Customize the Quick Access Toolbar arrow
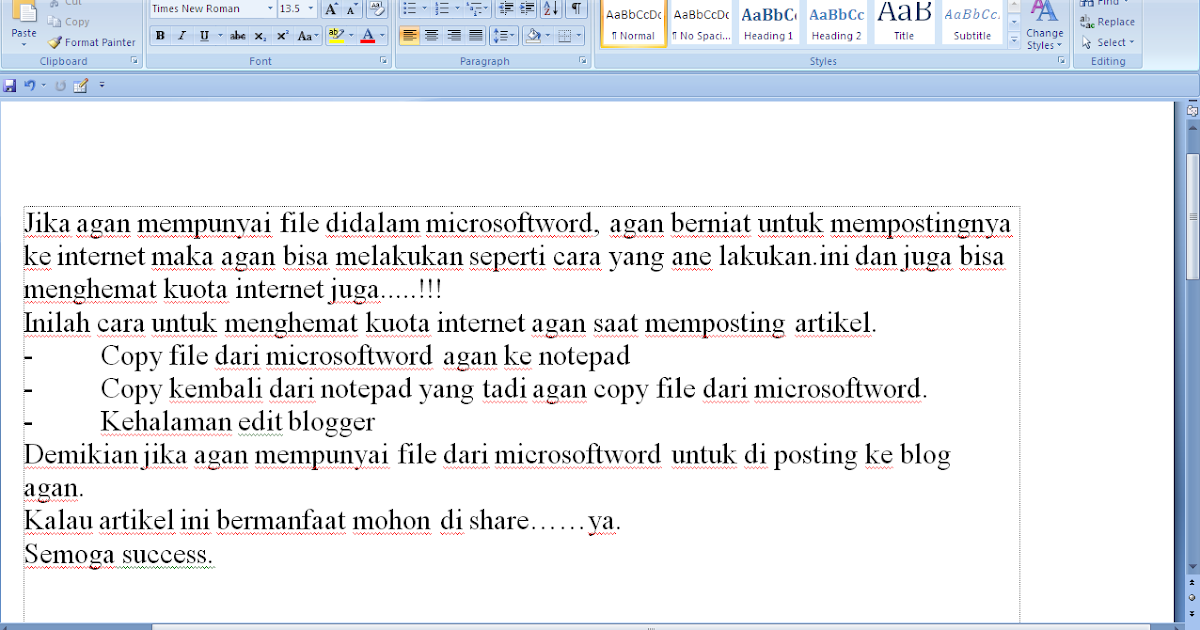The height and width of the screenshot is (630, 1200). coord(101,86)
